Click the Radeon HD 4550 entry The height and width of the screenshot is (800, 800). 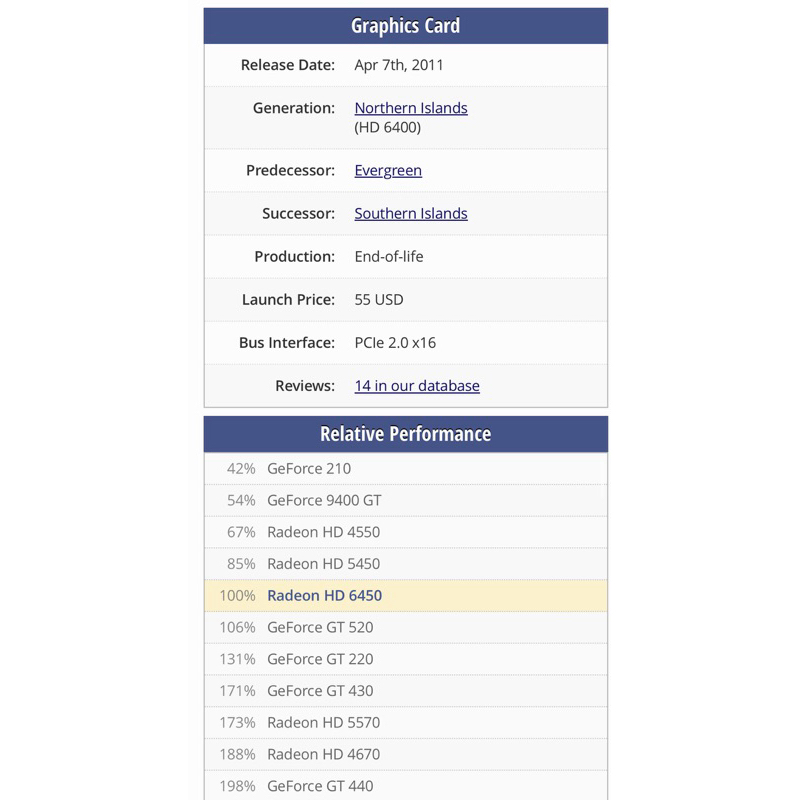click(x=323, y=532)
